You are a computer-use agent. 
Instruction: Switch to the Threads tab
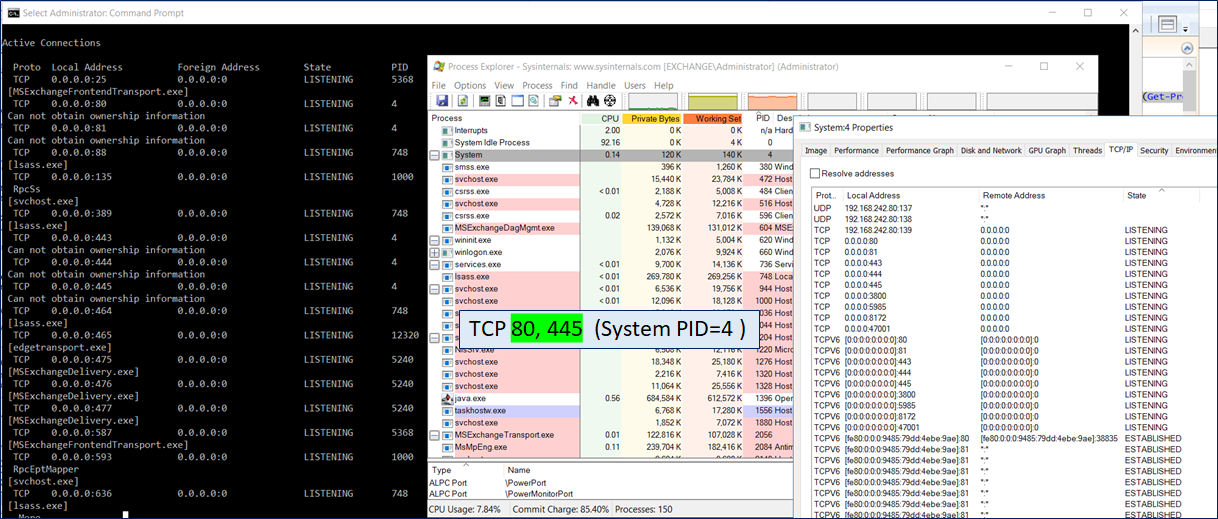[x=1087, y=150]
